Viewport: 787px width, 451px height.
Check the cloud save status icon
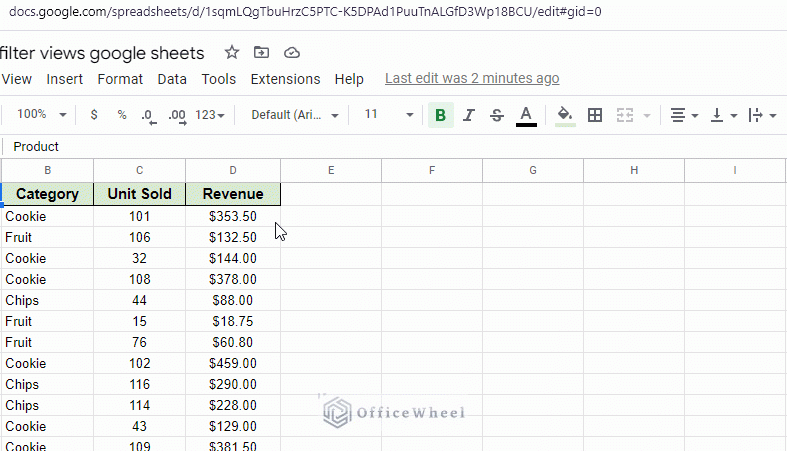click(292, 53)
